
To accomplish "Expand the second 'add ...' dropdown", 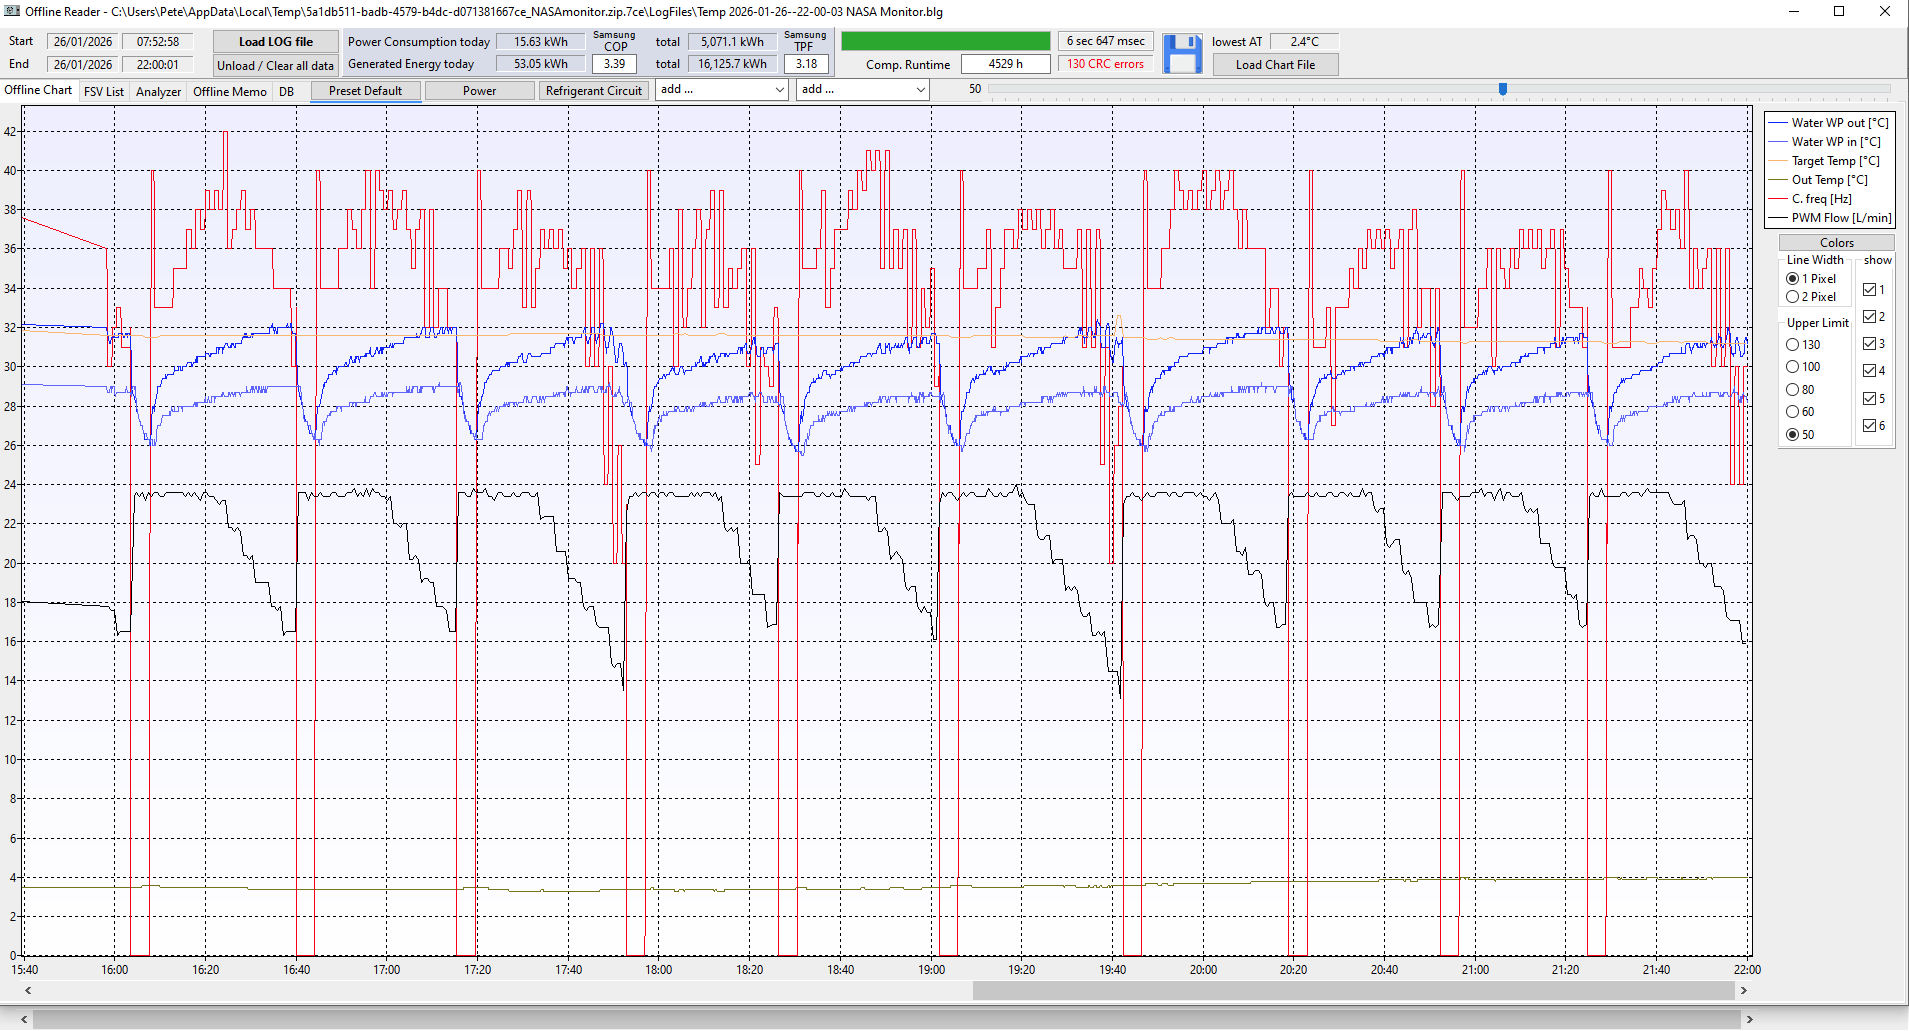I will click(x=863, y=90).
